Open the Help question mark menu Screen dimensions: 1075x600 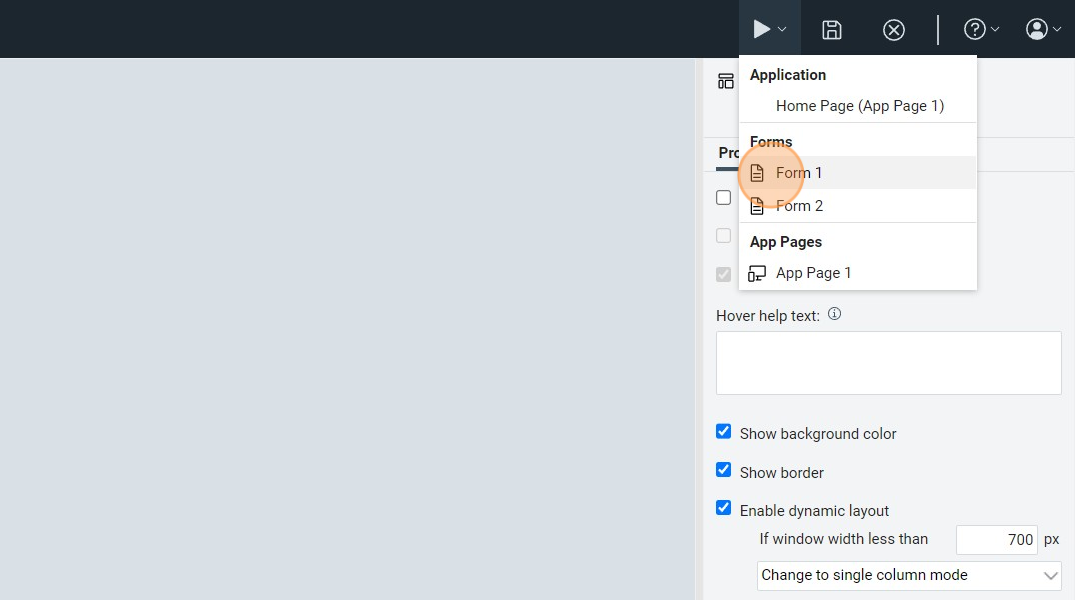coord(980,29)
